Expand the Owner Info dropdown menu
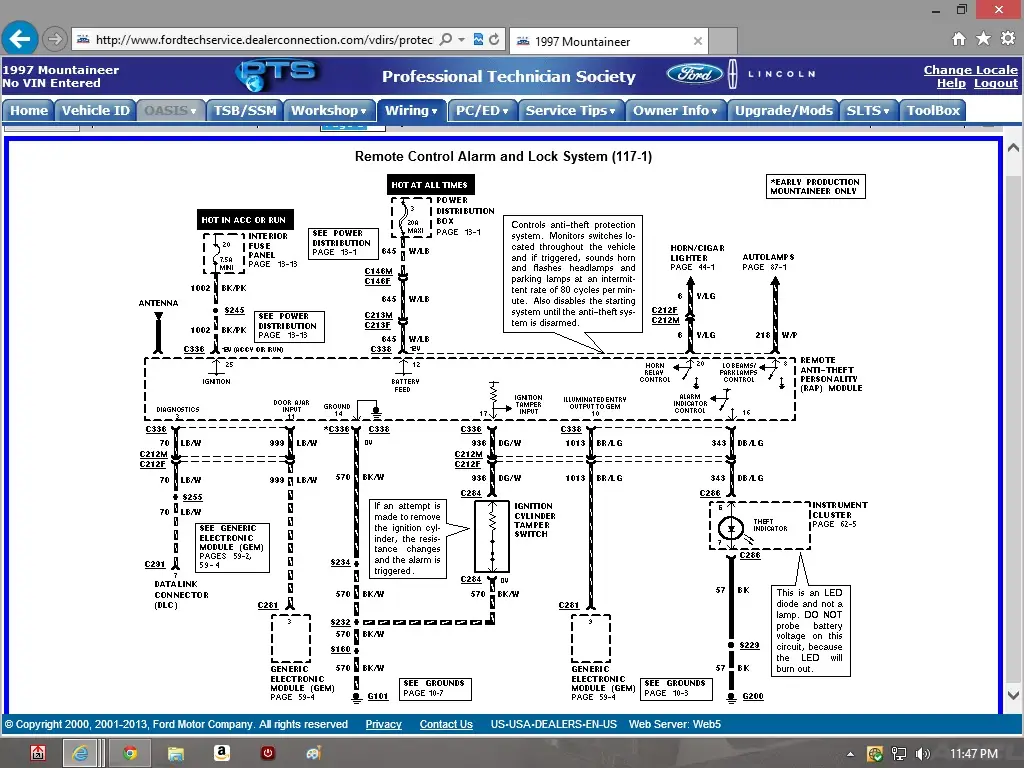1024x768 pixels. click(x=675, y=110)
